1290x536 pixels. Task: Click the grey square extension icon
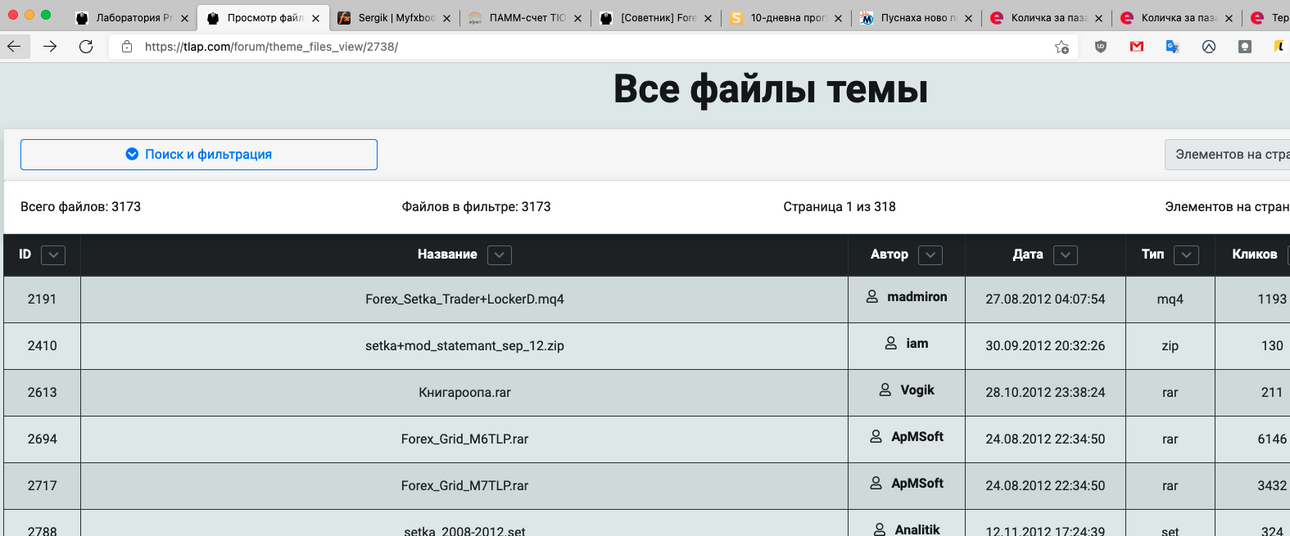point(1245,47)
